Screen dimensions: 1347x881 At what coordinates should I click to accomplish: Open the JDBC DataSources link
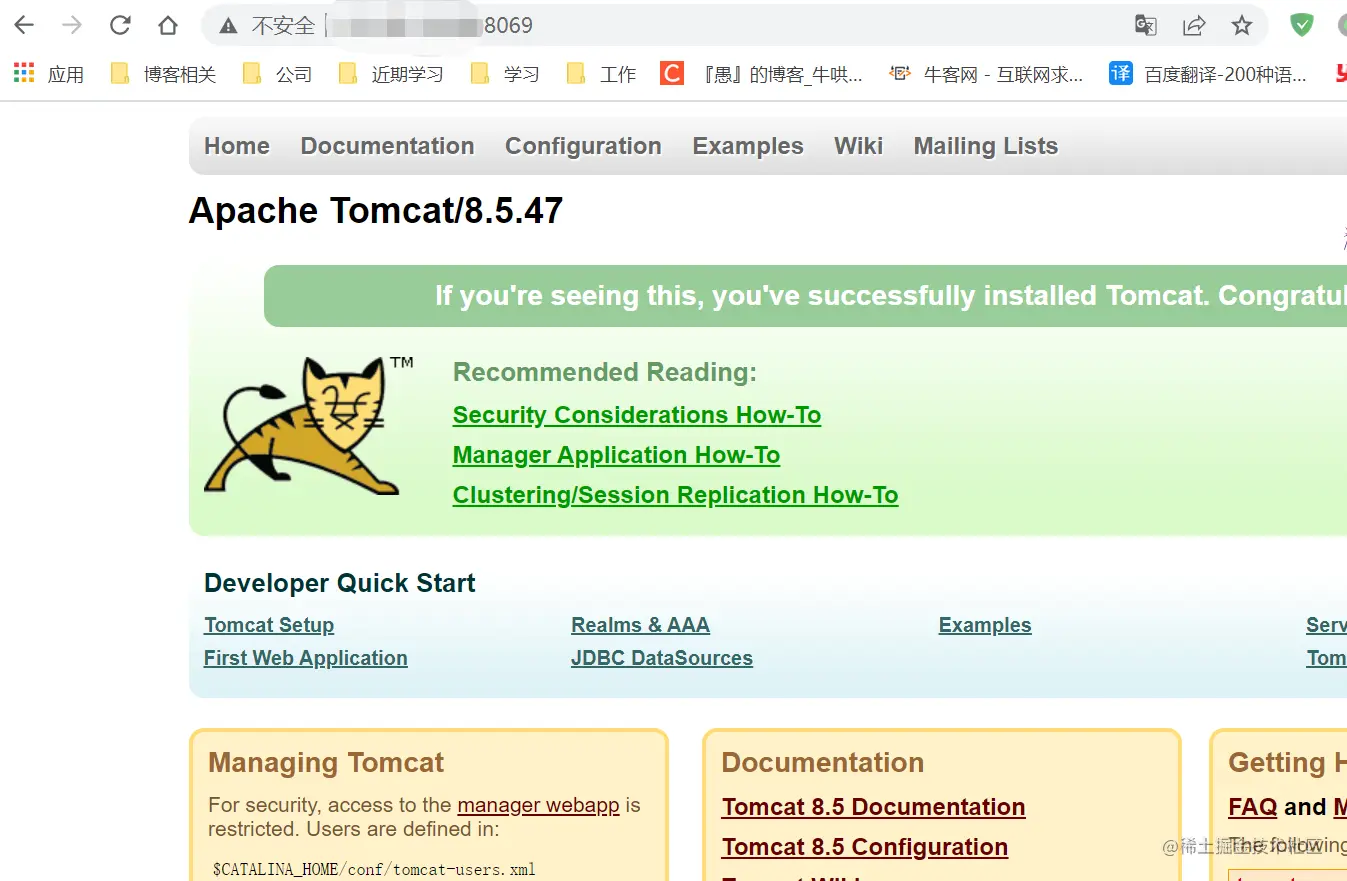(x=662, y=658)
